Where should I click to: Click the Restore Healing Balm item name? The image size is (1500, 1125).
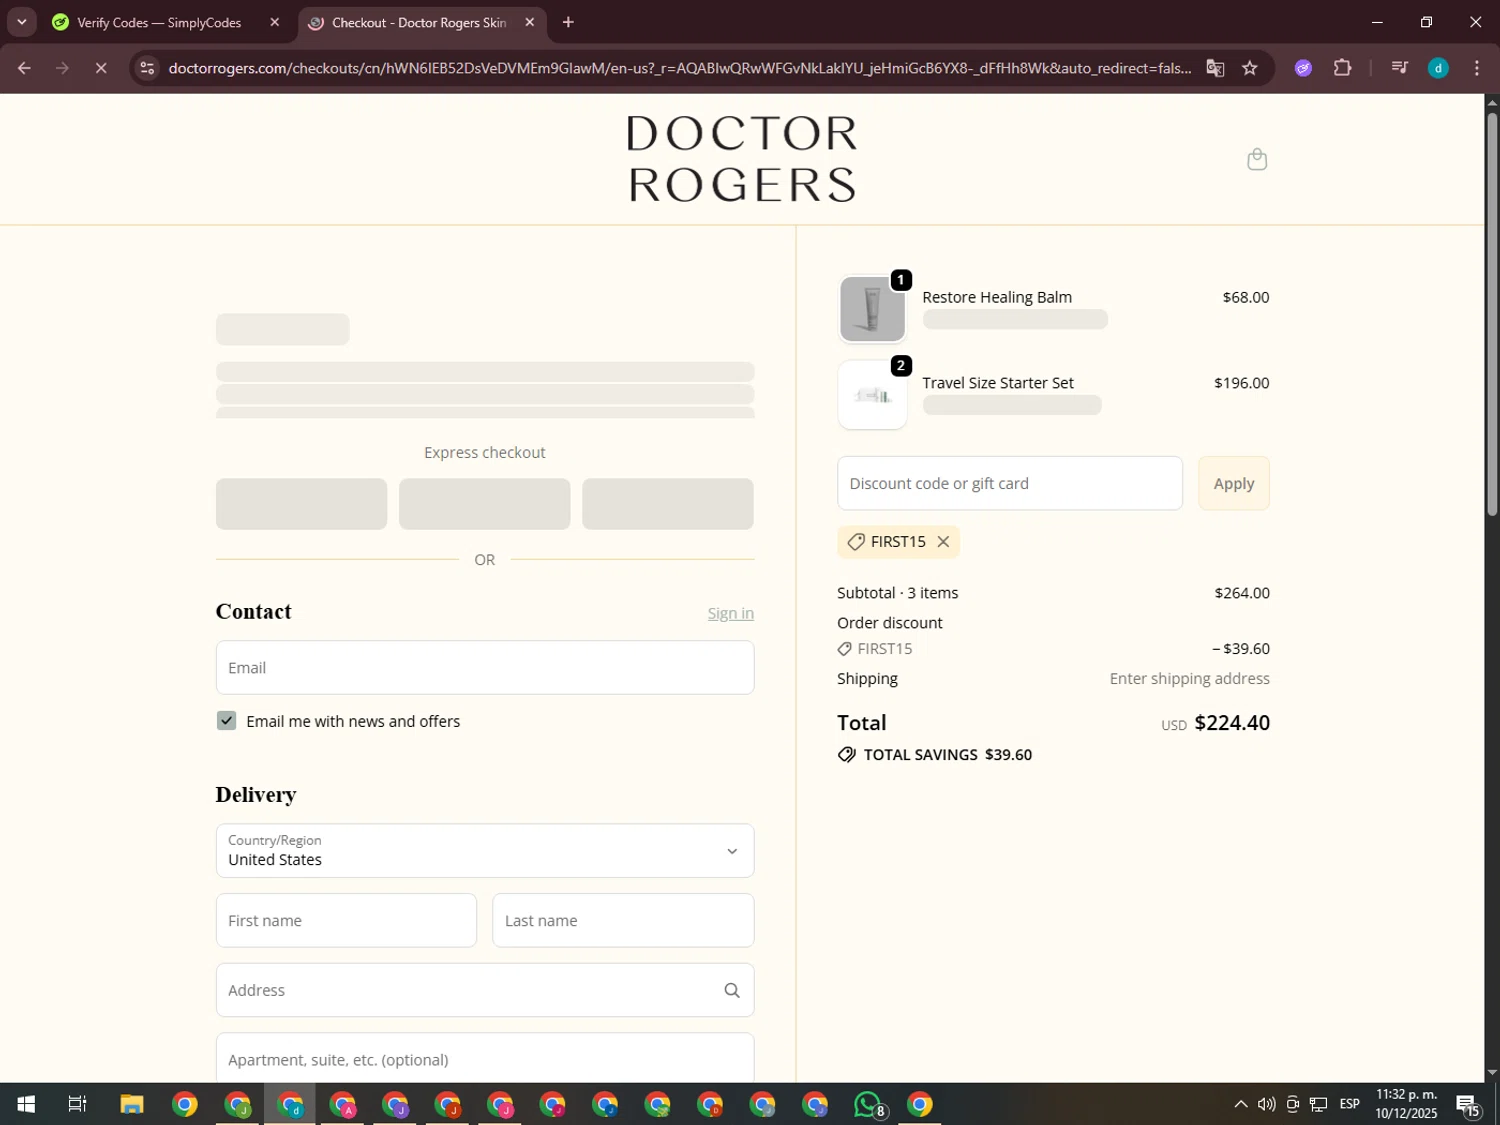pos(997,297)
